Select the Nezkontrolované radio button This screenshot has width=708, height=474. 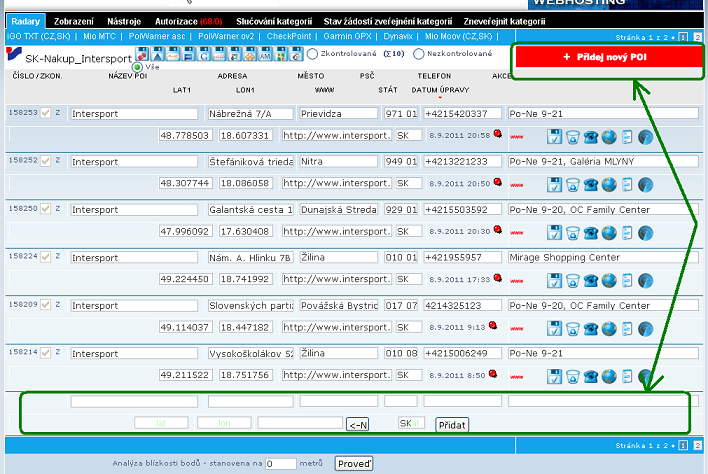coord(419,53)
